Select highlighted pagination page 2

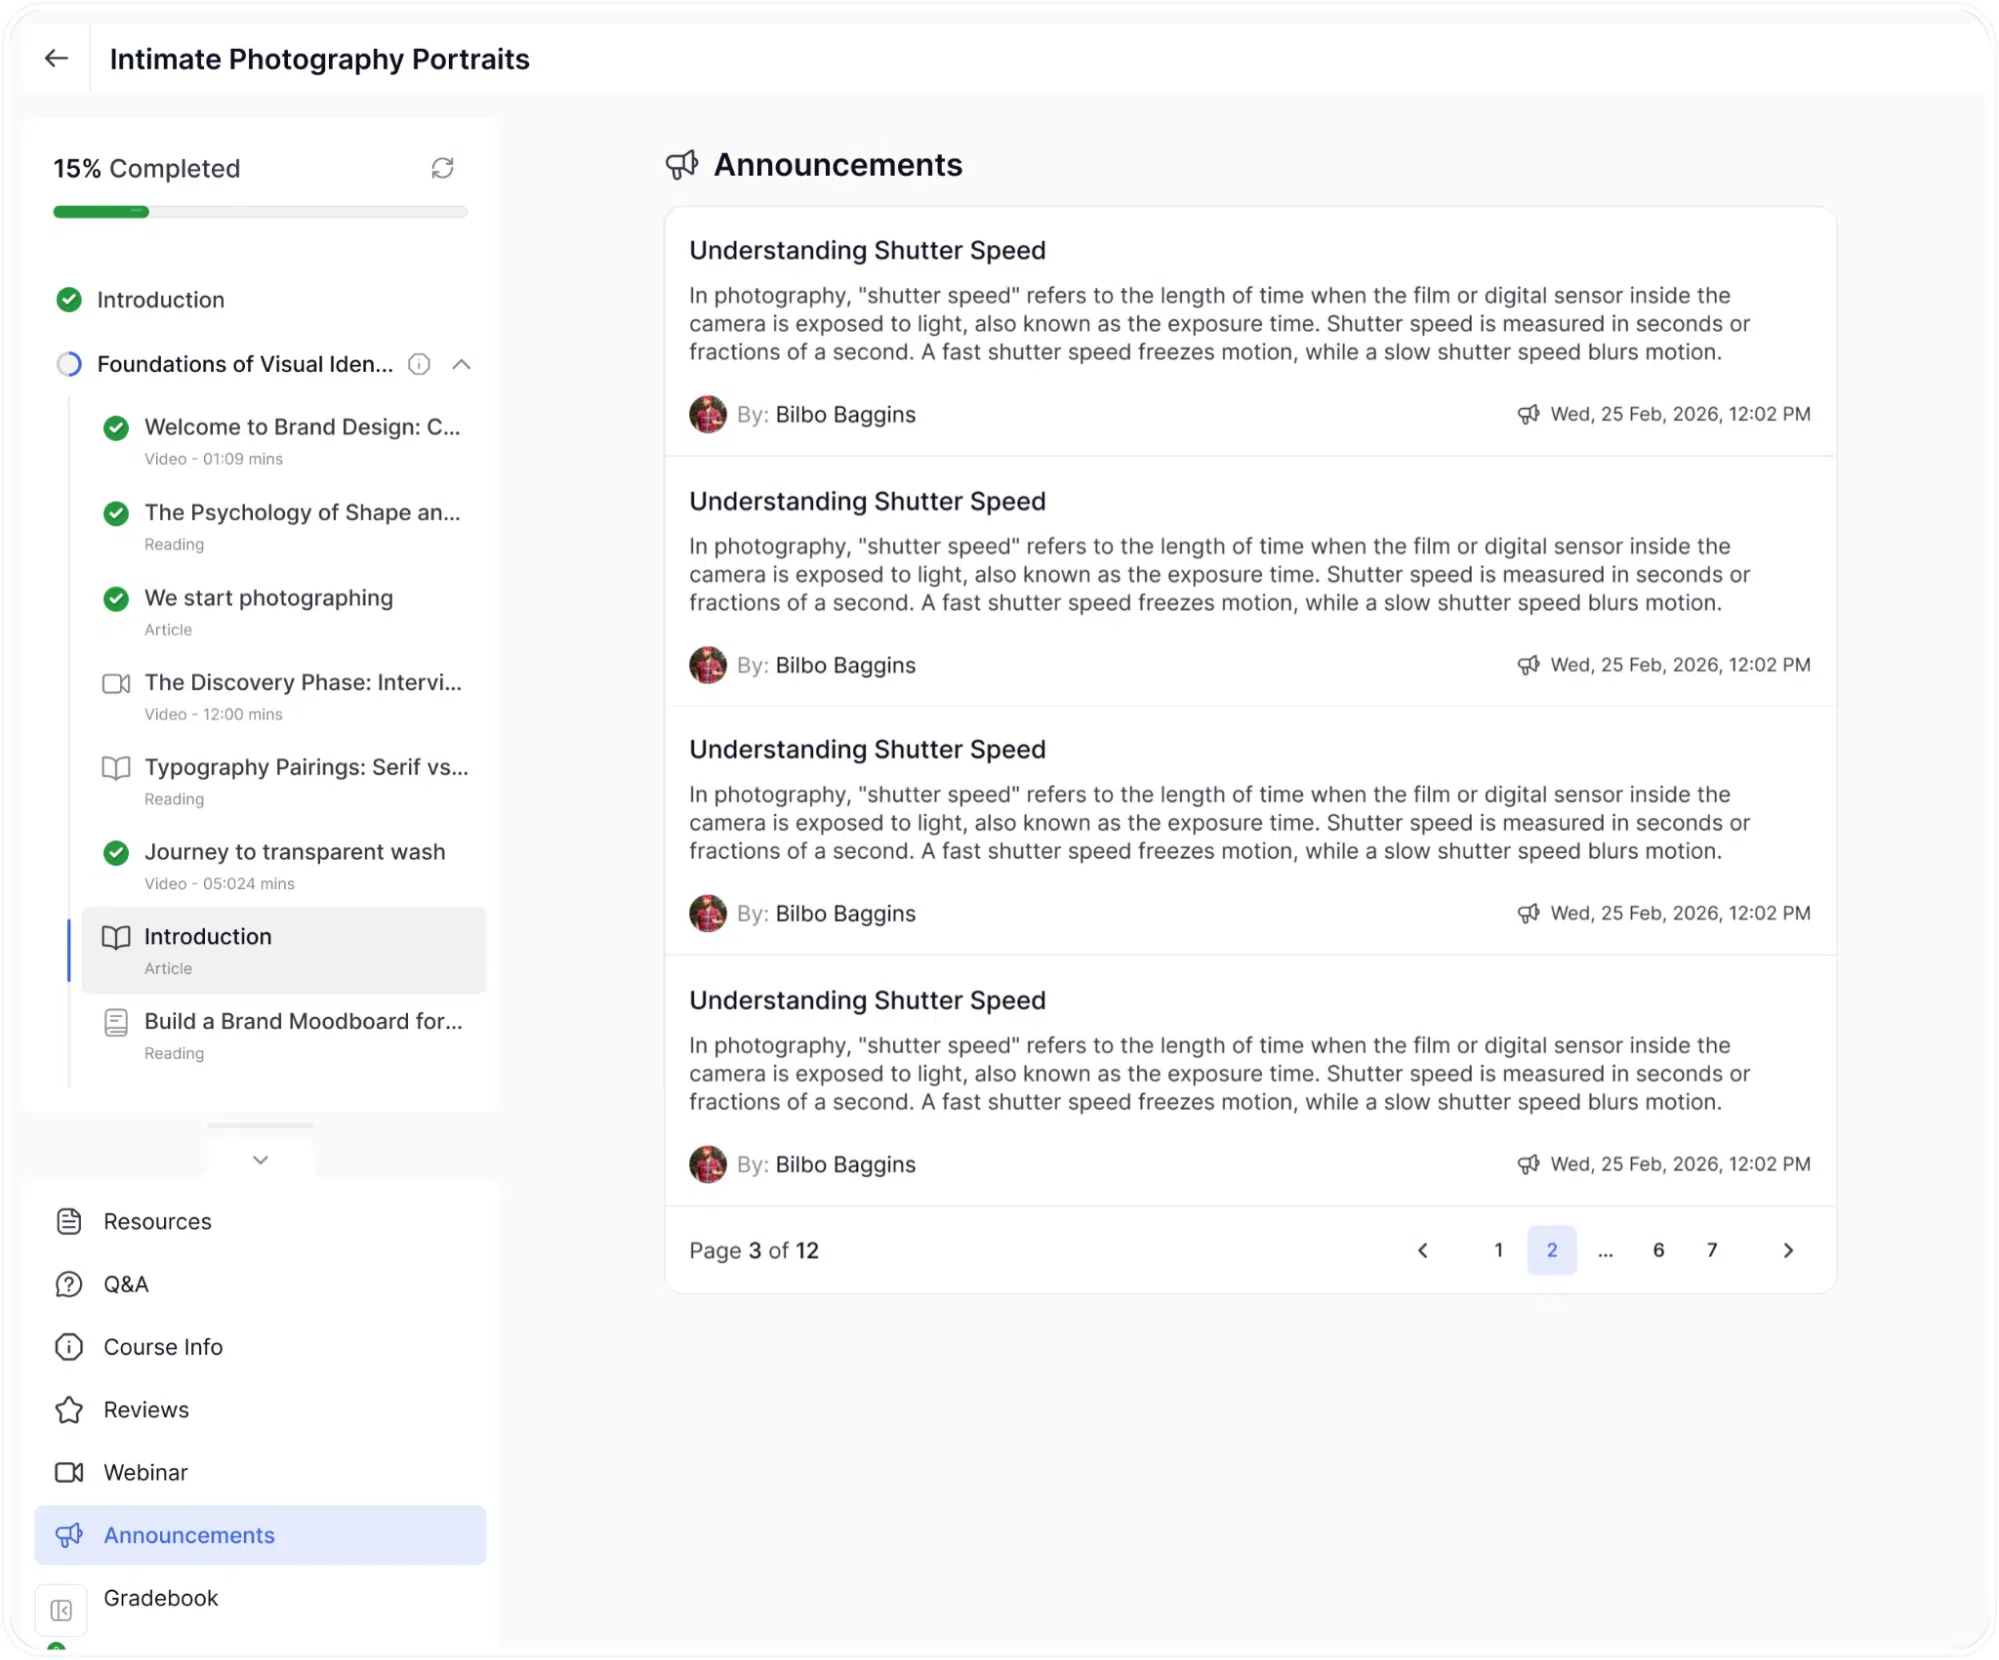coord(1552,1251)
